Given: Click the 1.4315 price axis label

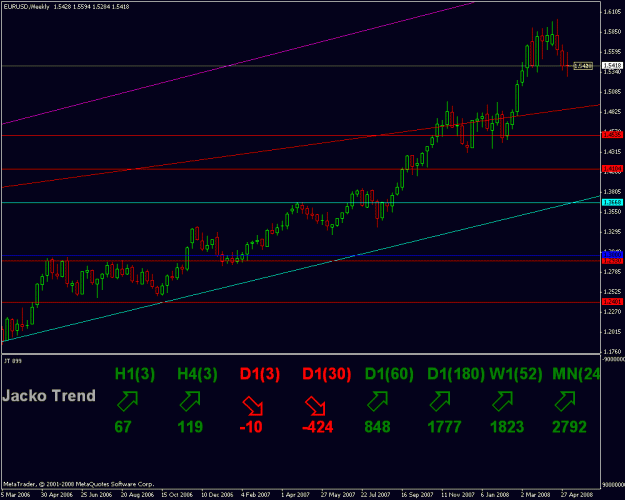Looking at the screenshot, I should [x=613, y=152].
